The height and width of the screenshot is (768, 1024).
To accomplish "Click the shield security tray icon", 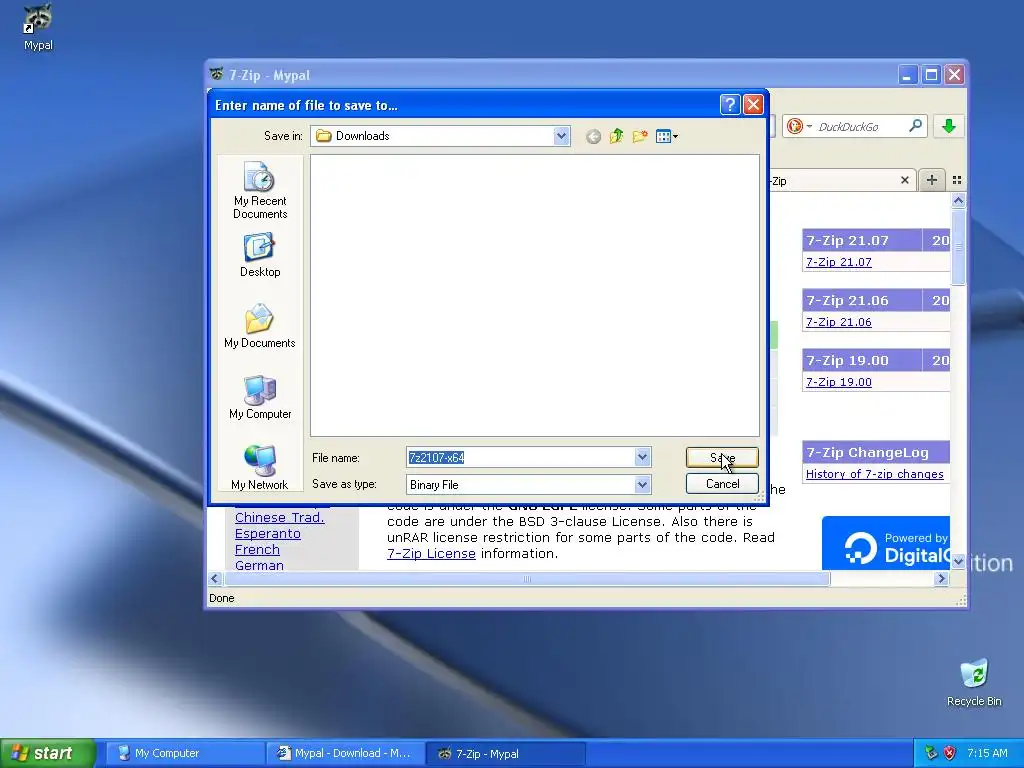I will (950, 753).
